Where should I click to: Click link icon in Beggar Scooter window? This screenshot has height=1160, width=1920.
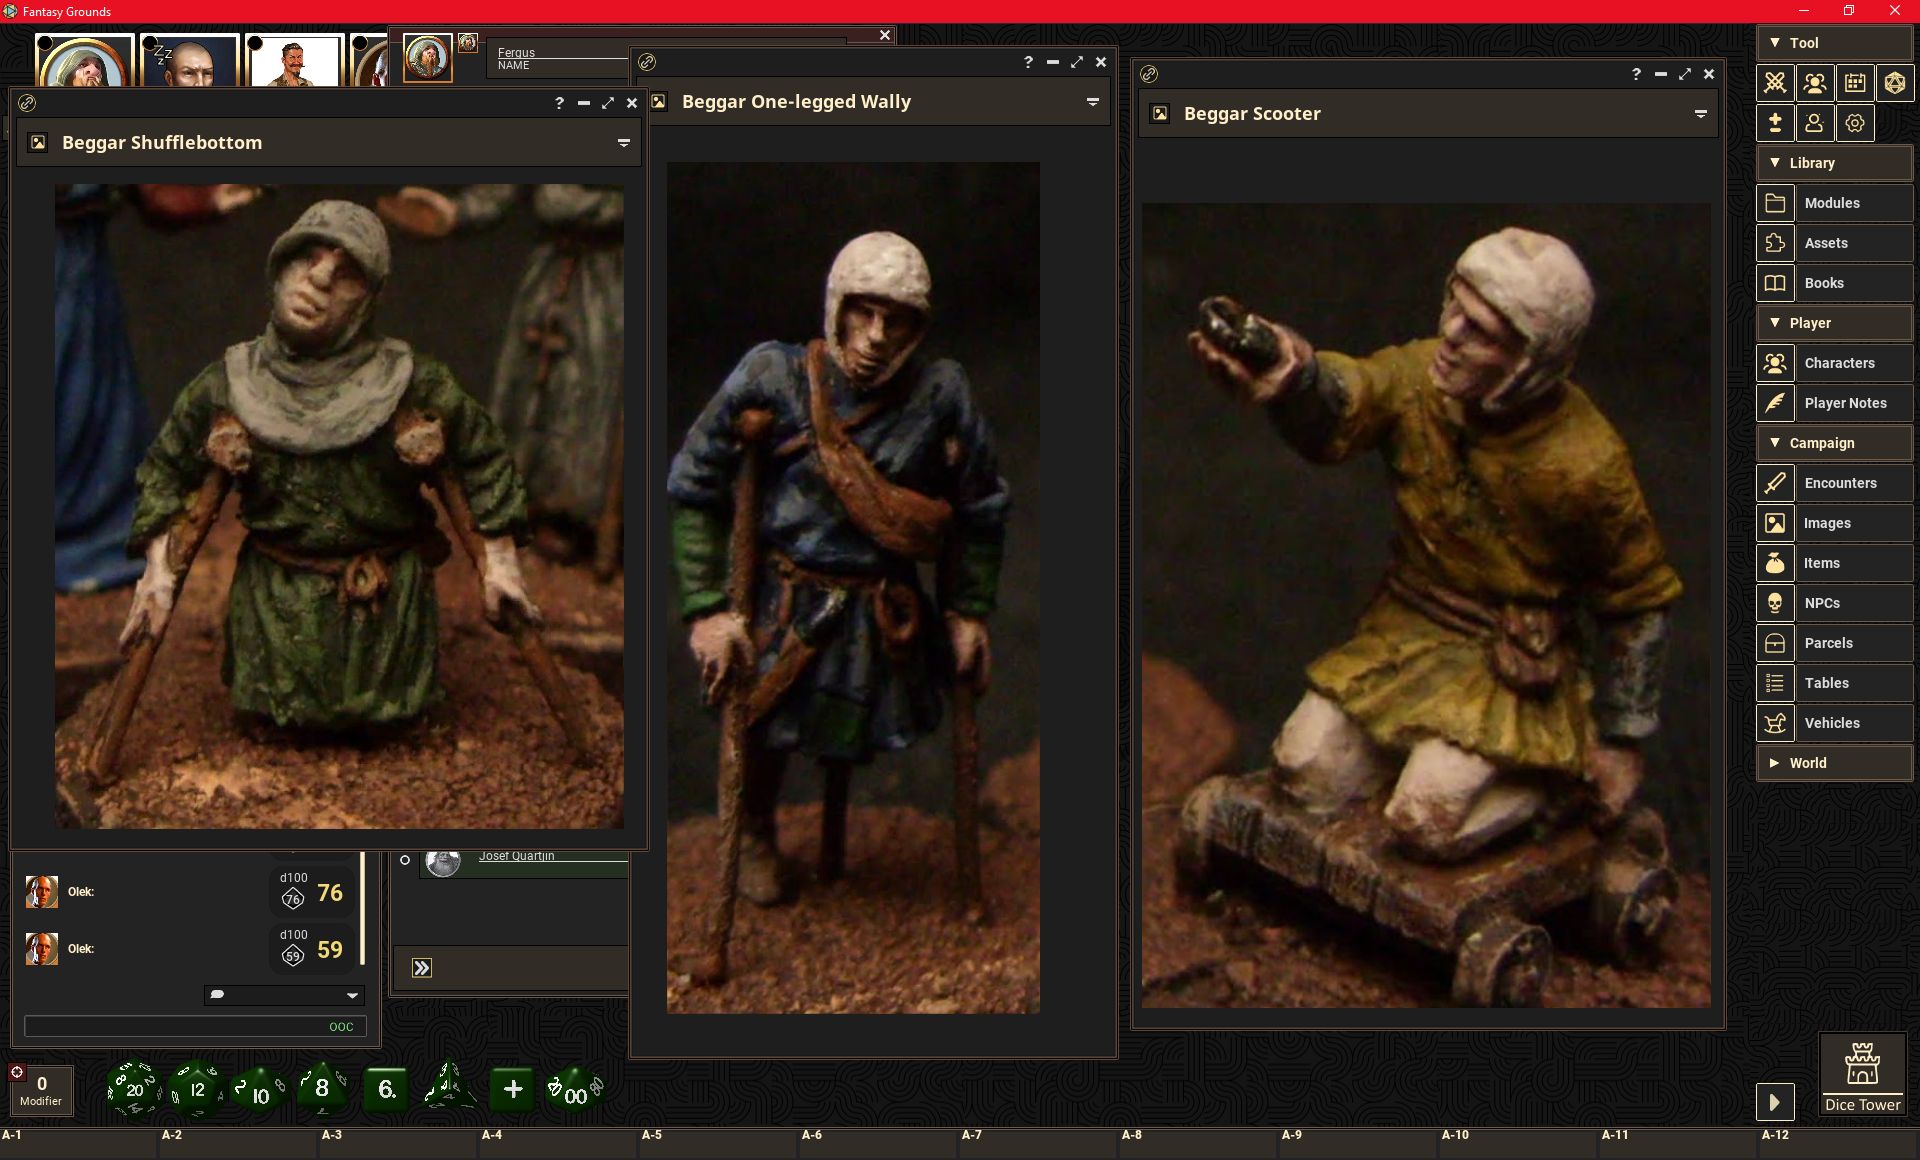pos(1149,74)
